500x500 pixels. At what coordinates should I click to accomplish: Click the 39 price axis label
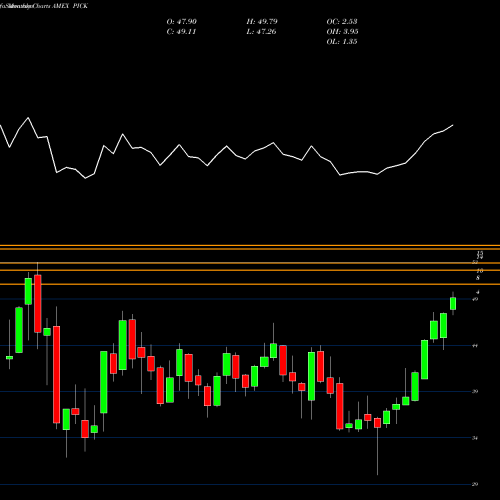pos(475,391)
